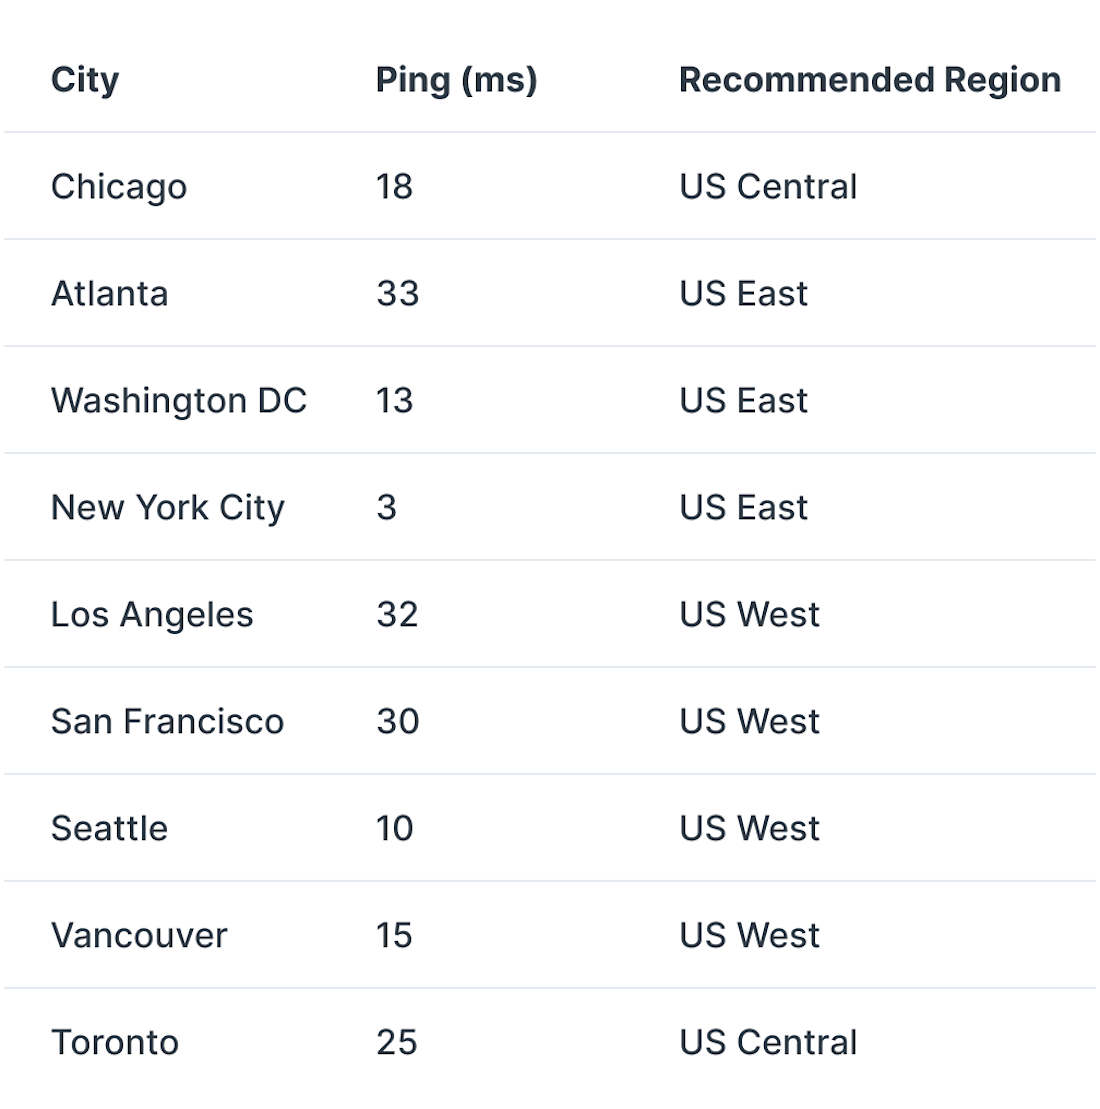The height and width of the screenshot is (1109, 1100).
Task: Click the ping value 3 for New York
Action: pyautogui.click(x=386, y=508)
